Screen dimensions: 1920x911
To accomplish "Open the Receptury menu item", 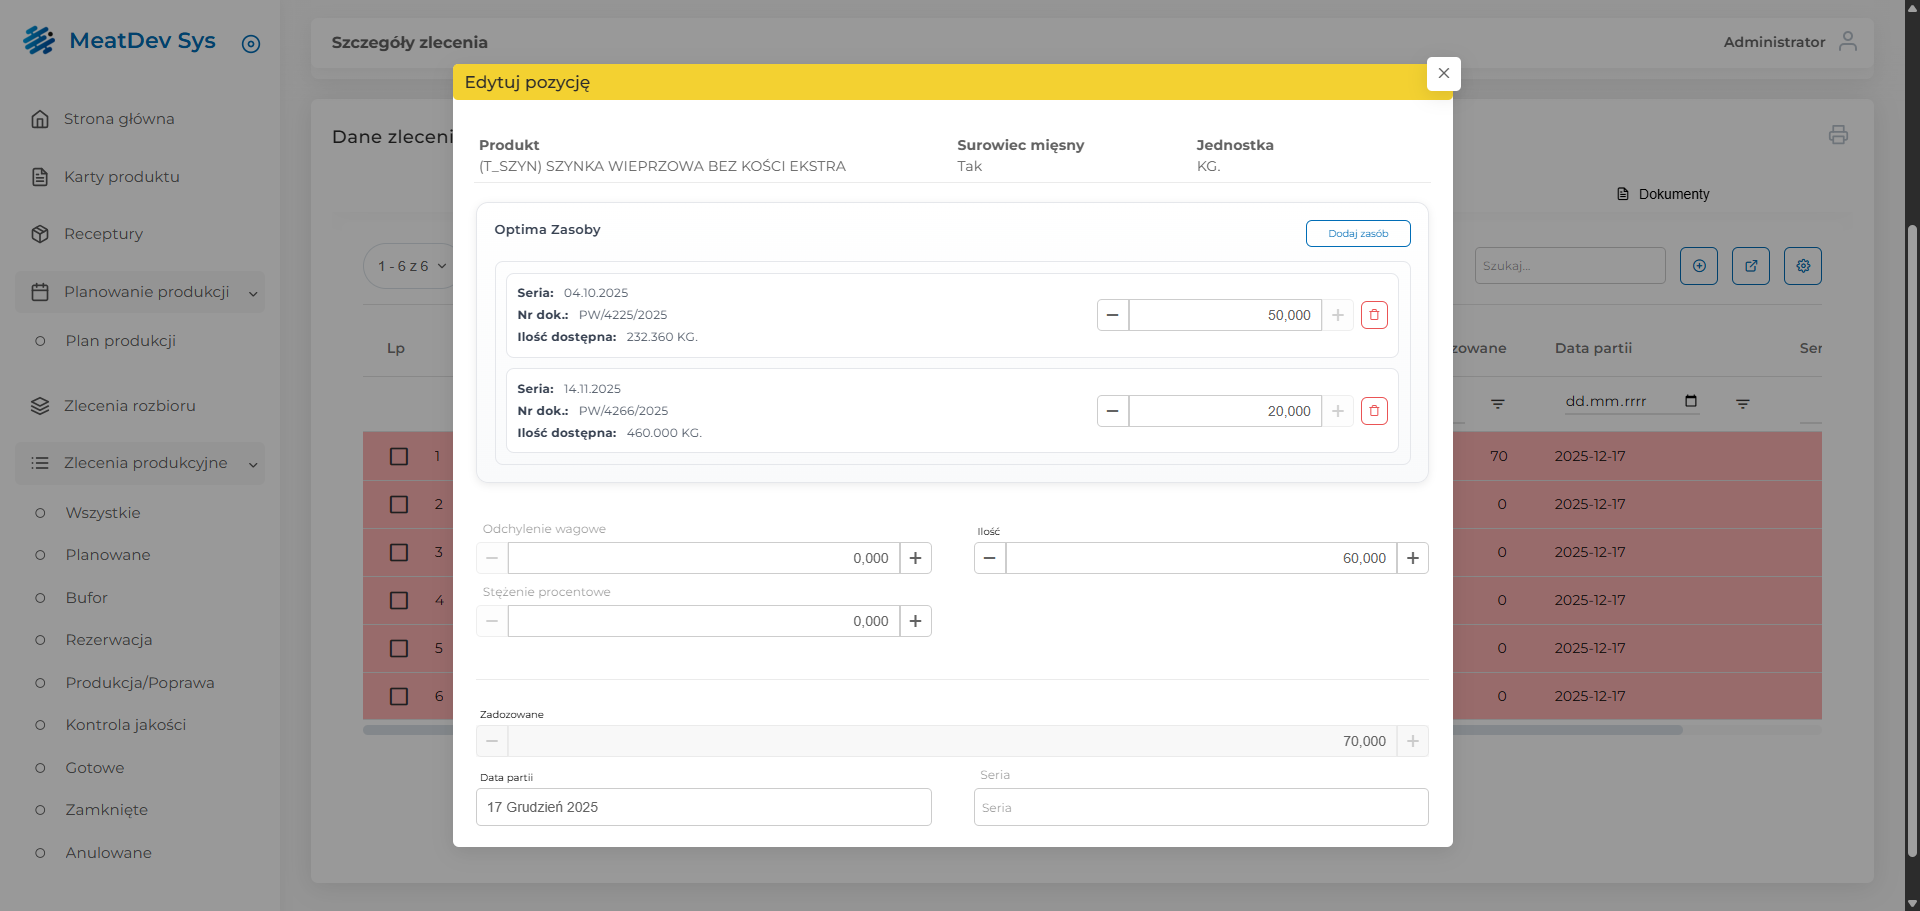I will 103,234.
